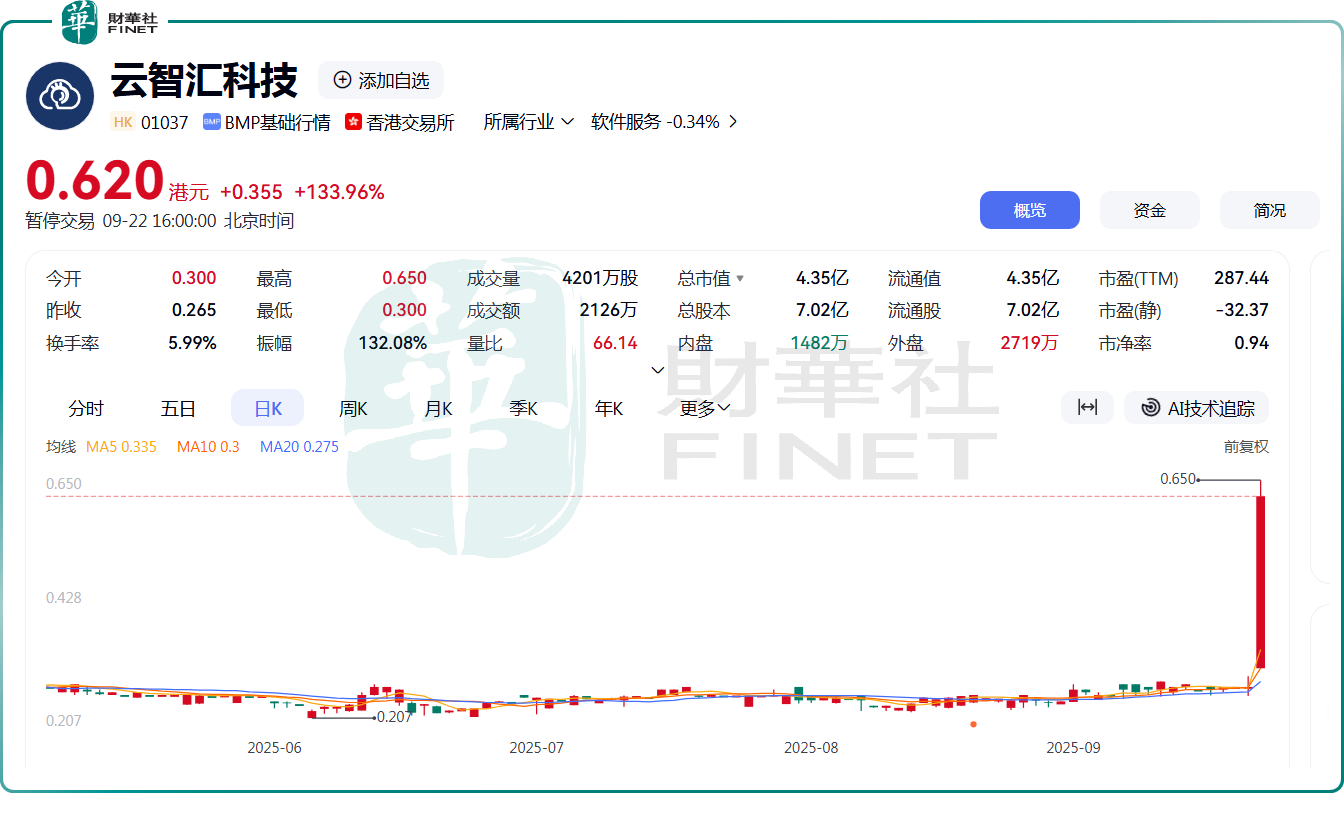This screenshot has width=1344, height=813.
Task: Click the 2025-09 date axis label
Action: tap(1073, 747)
